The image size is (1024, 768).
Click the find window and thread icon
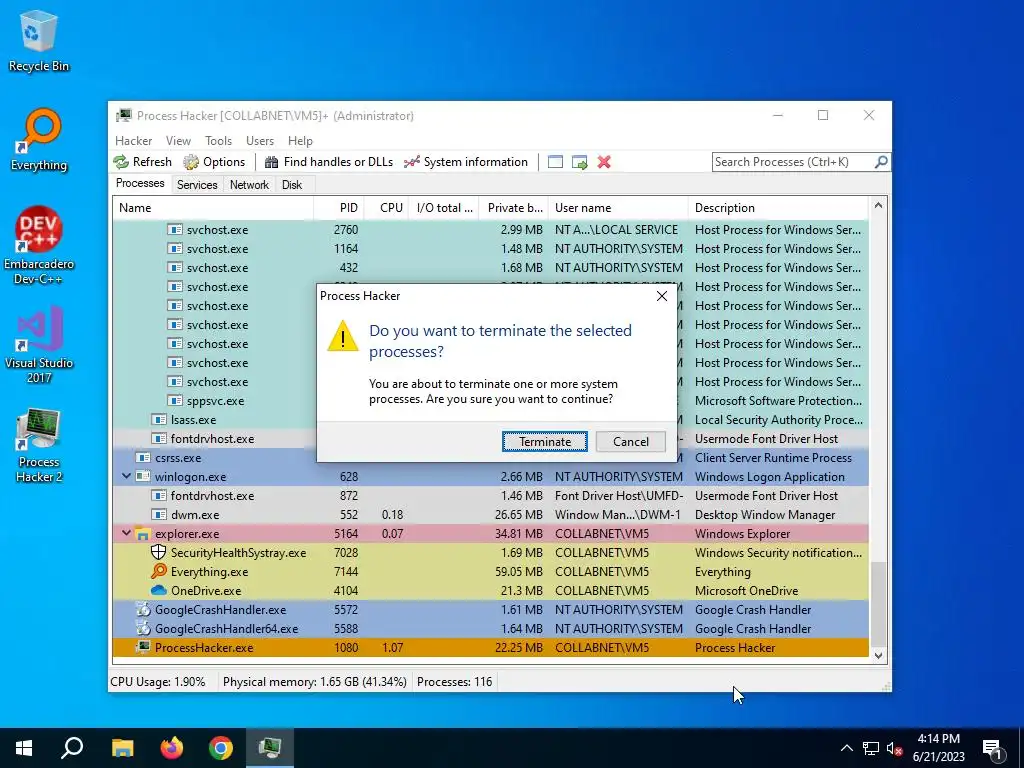(x=579, y=162)
